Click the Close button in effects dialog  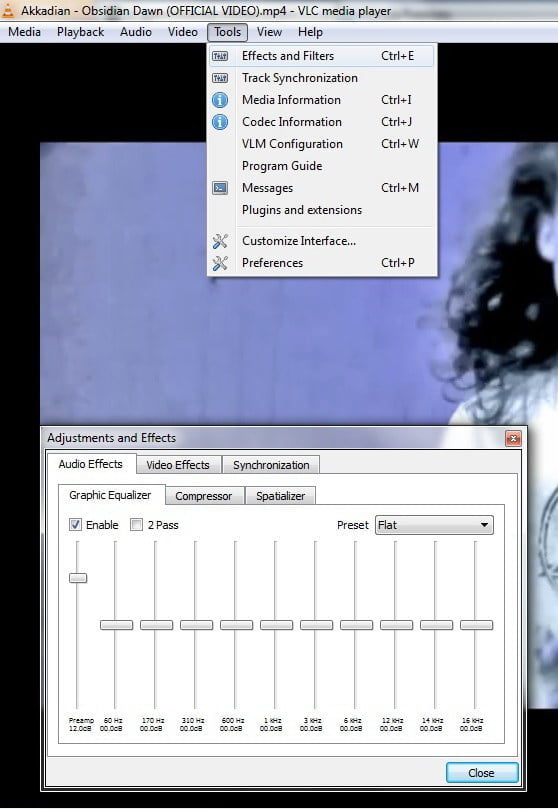click(x=482, y=772)
